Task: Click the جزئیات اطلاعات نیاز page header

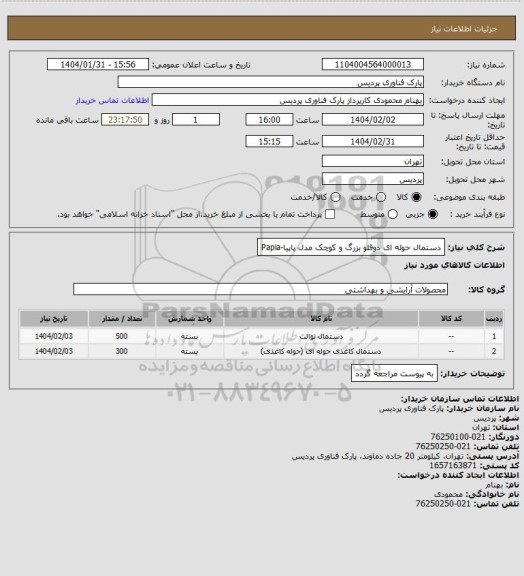Action: click(464, 29)
